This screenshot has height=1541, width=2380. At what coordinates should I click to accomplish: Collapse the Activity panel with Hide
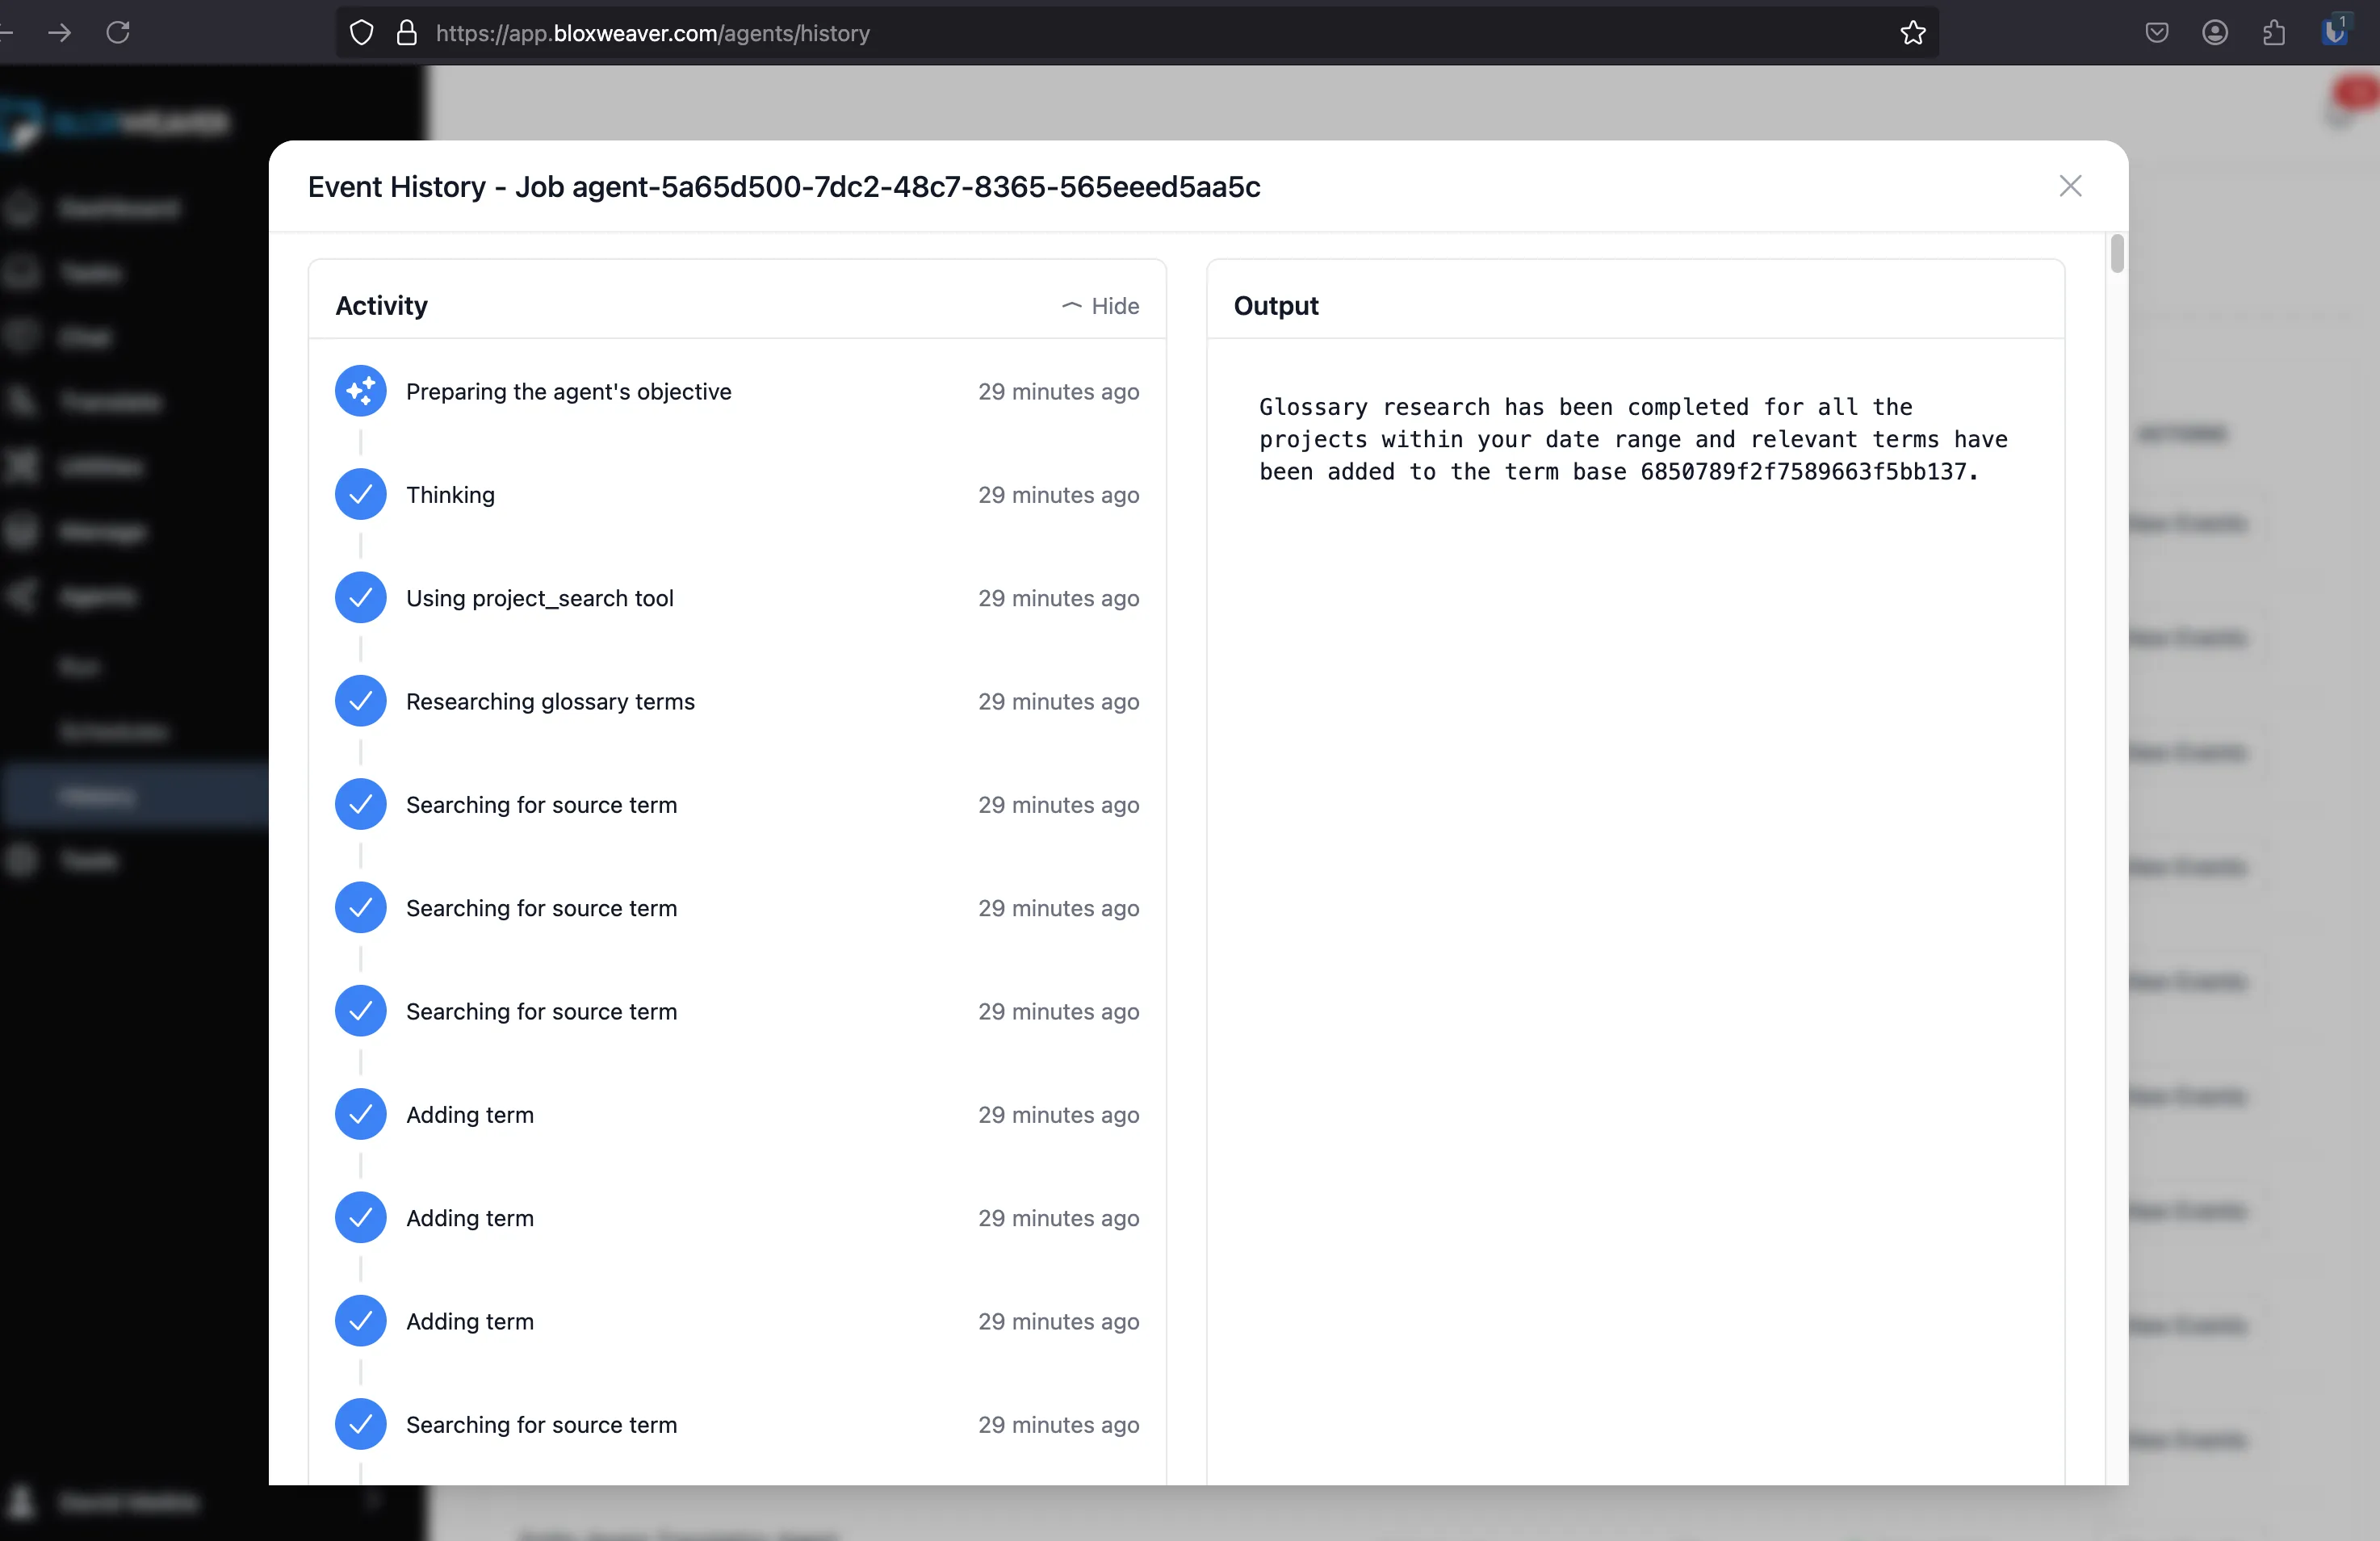tap(1101, 306)
